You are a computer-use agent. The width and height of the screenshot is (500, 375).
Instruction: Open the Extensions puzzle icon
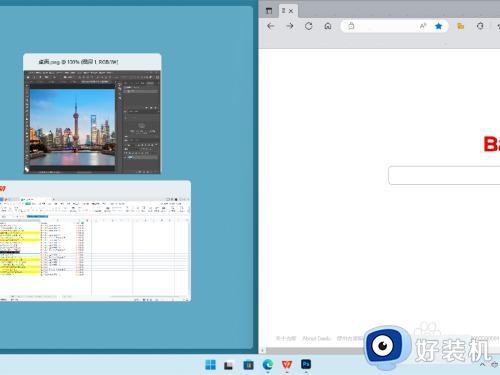coord(480,26)
